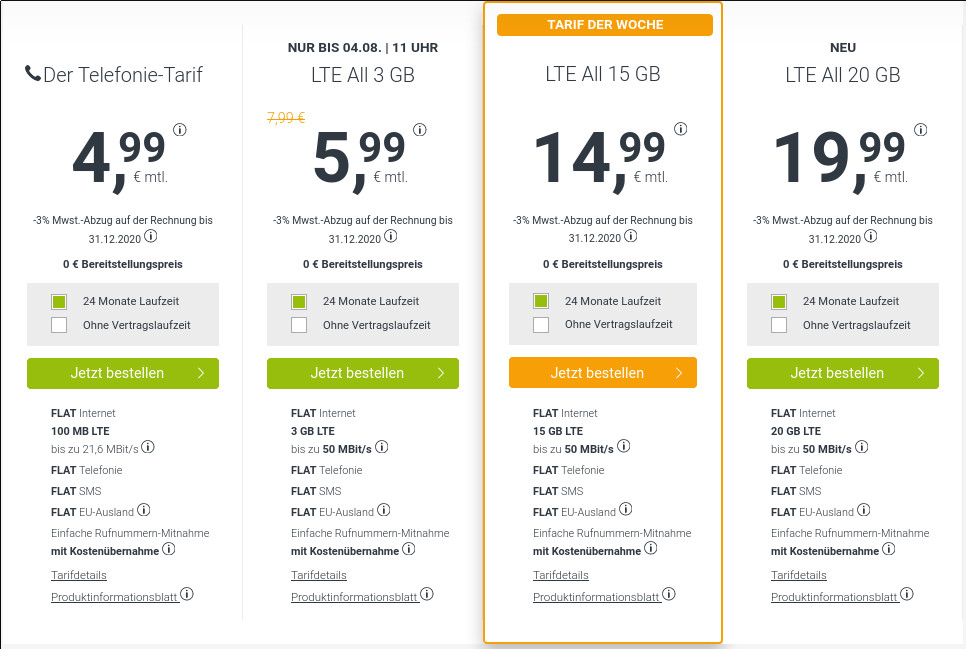Viewport: 966px width, 649px height.
Task: Click the TARIF DER WOCHE badge
Action: (604, 24)
